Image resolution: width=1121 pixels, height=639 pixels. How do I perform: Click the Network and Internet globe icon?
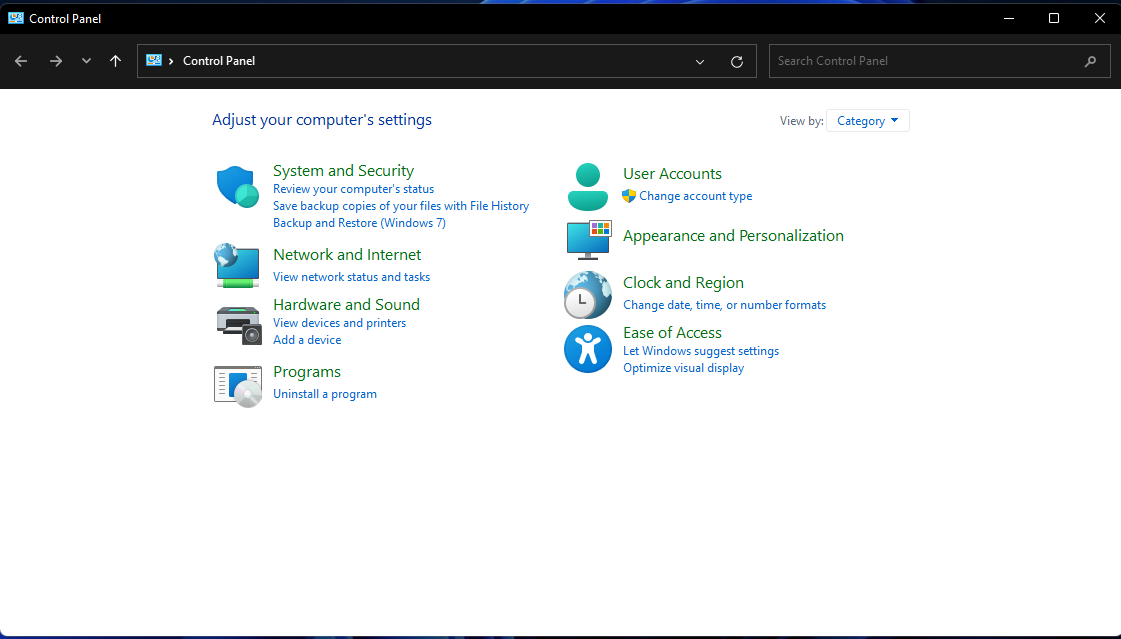(237, 265)
